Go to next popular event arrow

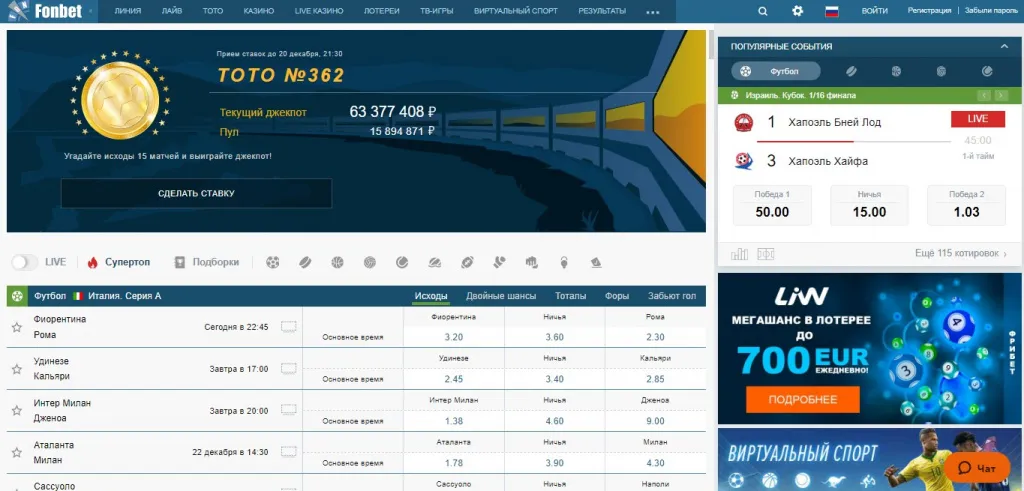1001,95
